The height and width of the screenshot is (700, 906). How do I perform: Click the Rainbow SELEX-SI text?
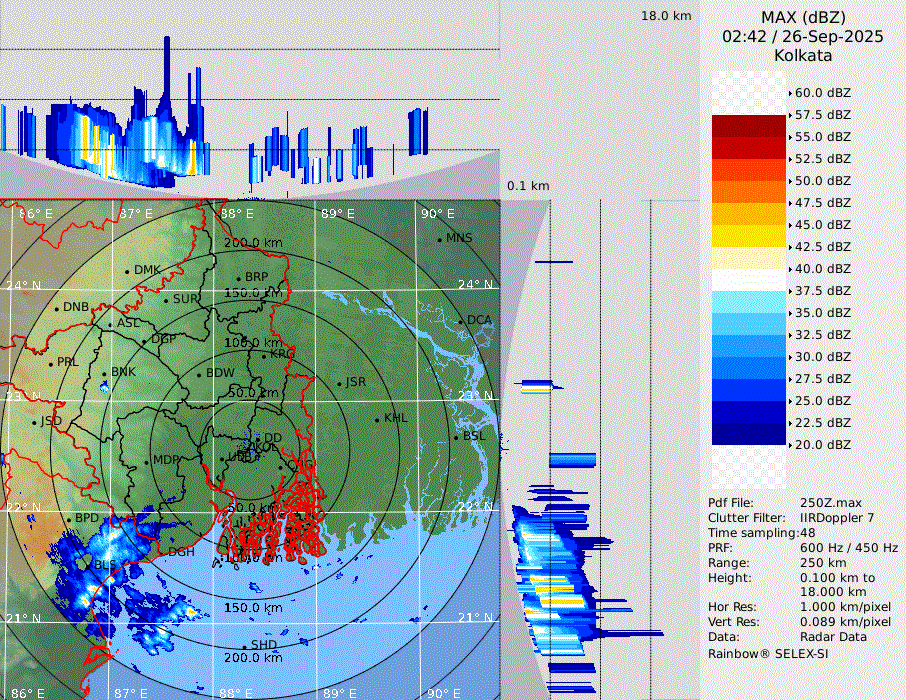click(x=768, y=653)
